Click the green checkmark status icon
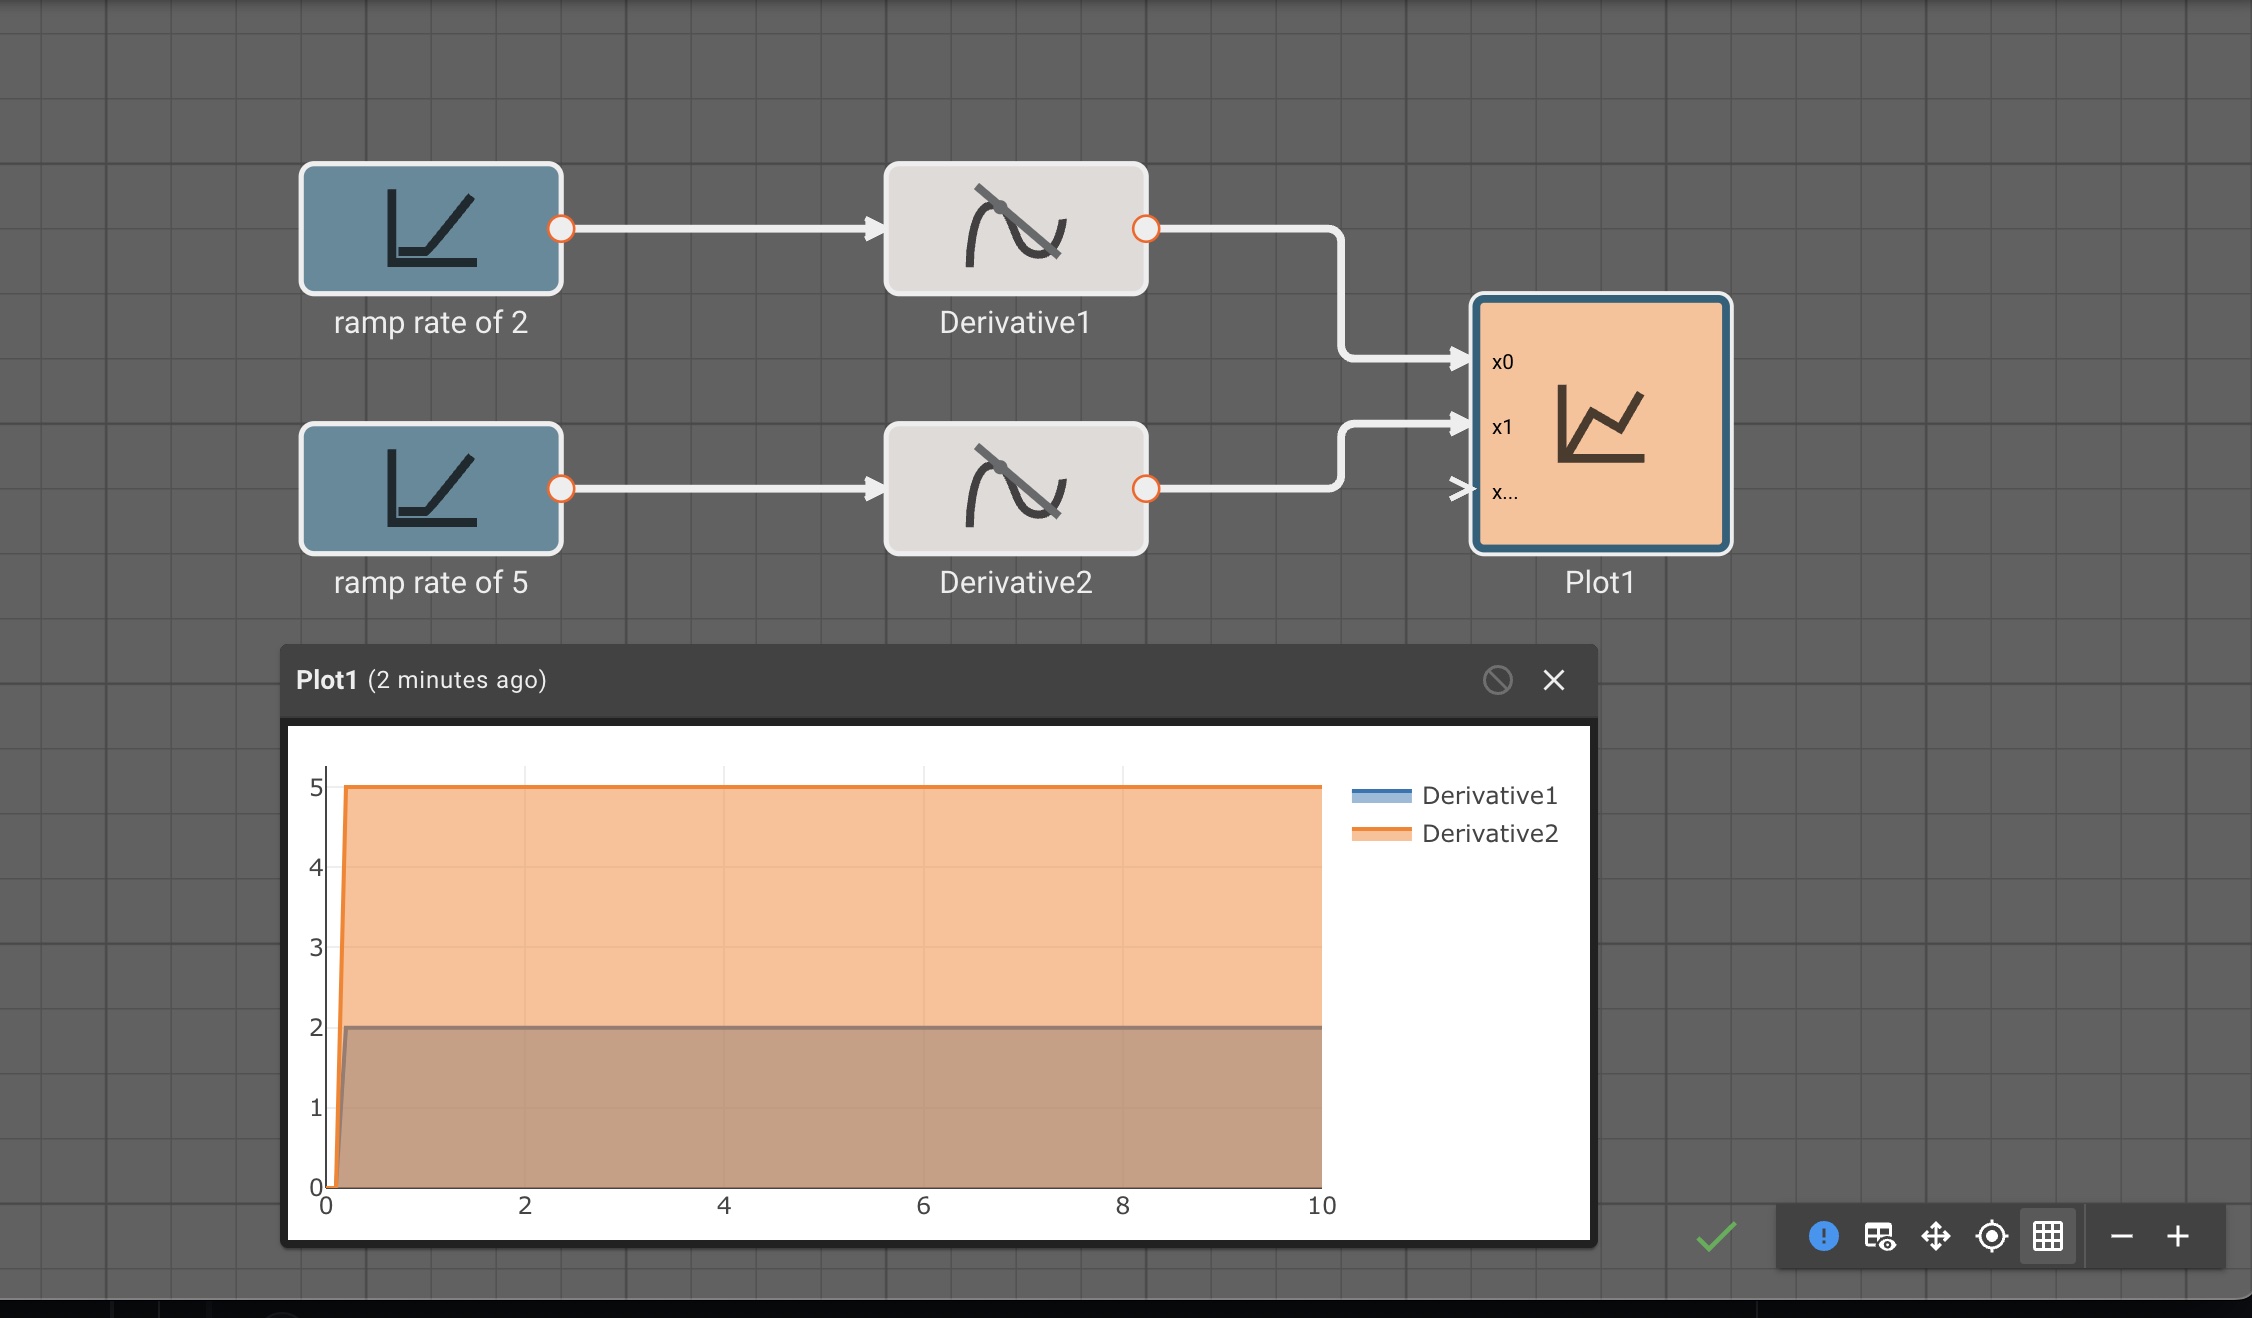This screenshot has width=2252, height=1318. pyautogui.click(x=1717, y=1237)
